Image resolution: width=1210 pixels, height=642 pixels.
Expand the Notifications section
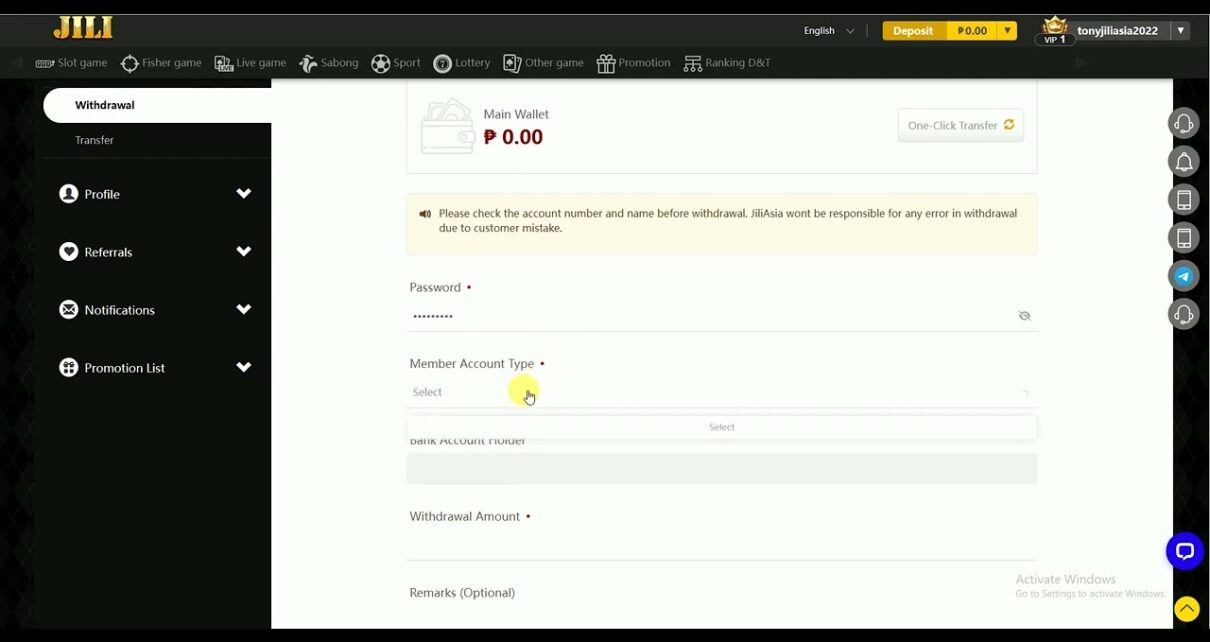tap(155, 310)
